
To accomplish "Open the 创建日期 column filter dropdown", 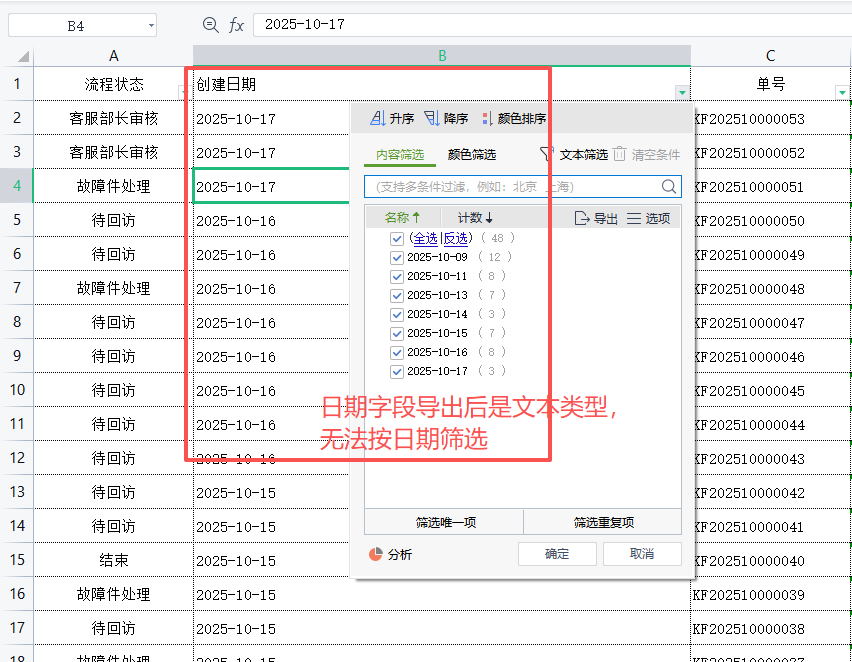I will click(x=682, y=92).
